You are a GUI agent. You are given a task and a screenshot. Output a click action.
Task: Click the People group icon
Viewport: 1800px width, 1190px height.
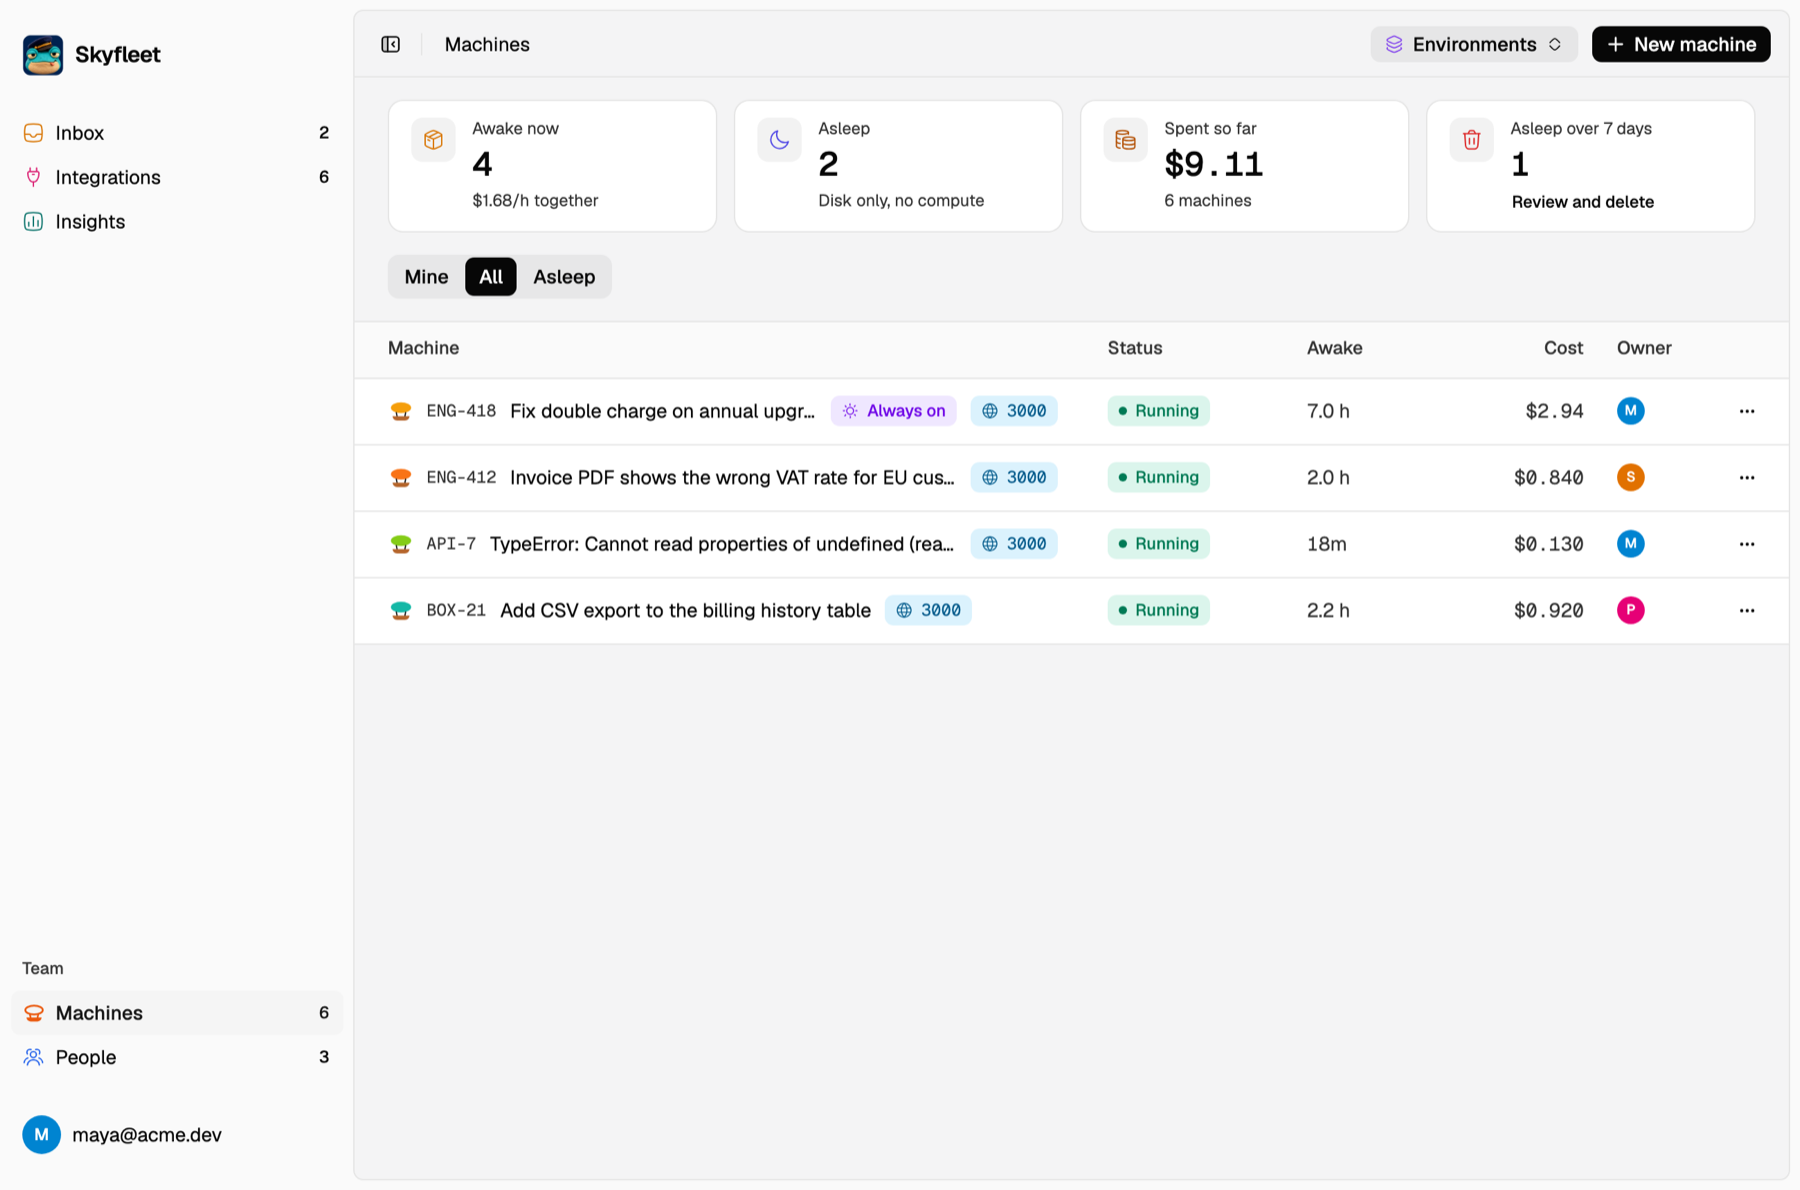tap(33, 1057)
